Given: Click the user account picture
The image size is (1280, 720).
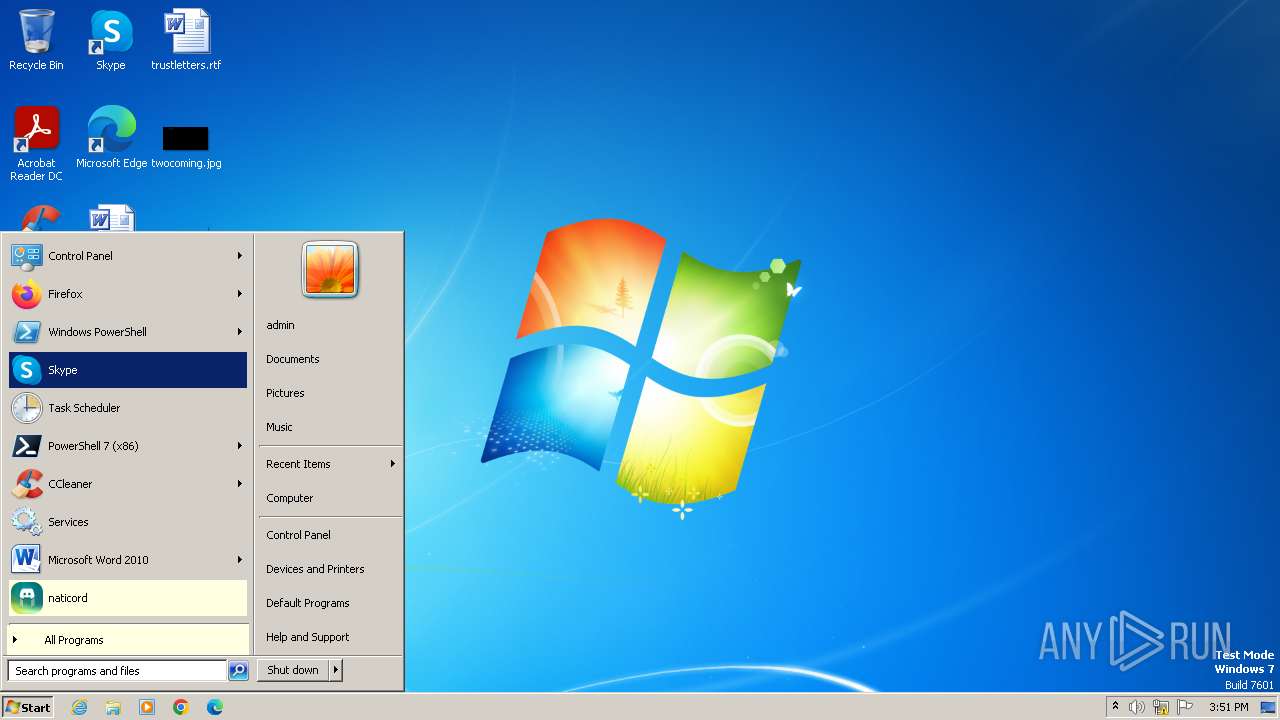Looking at the screenshot, I should [330, 270].
